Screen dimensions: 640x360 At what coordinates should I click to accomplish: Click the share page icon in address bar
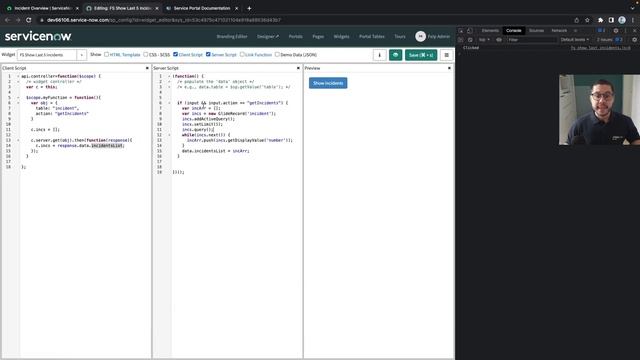(576, 20)
